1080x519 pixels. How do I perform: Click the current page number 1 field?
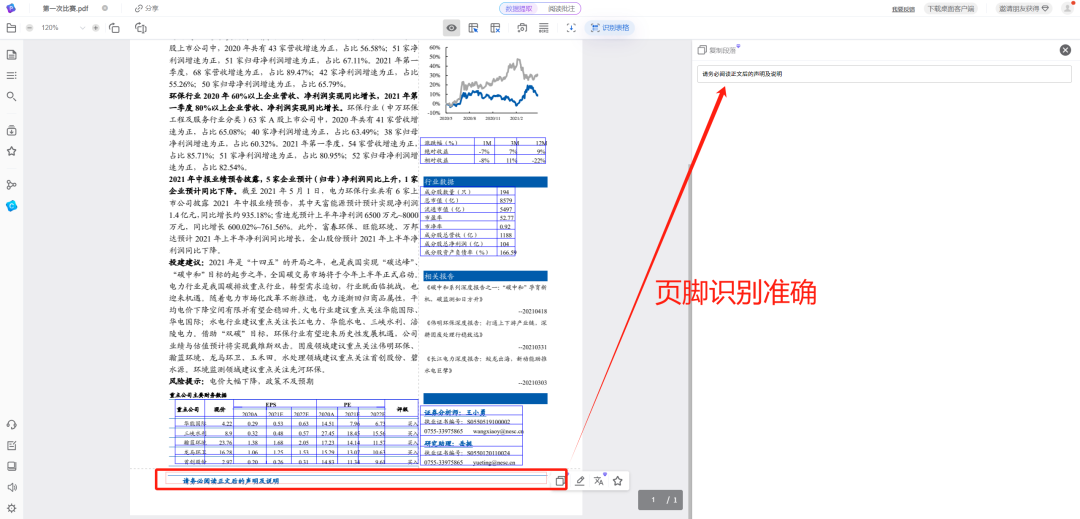coord(653,500)
